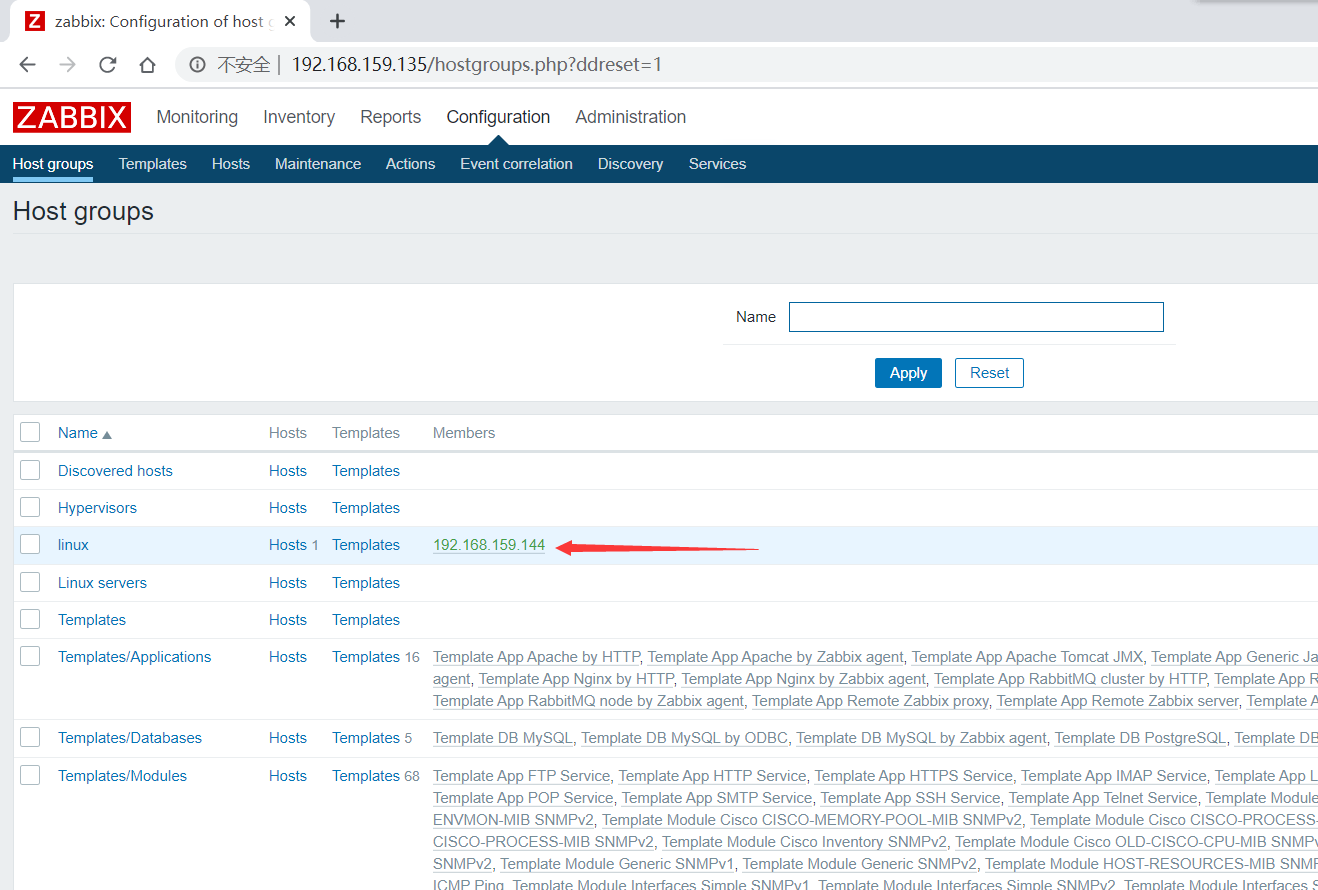Open the Configuration menu
1318x890 pixels.
[x=498, y=117]
